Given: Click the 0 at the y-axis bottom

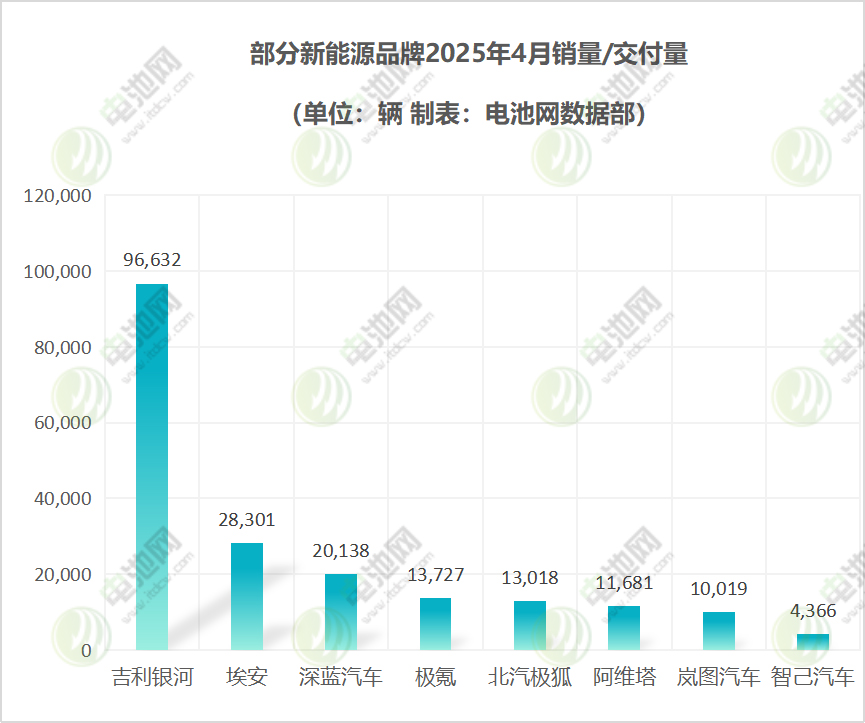Looking at the screenshot, I should 86,648.
